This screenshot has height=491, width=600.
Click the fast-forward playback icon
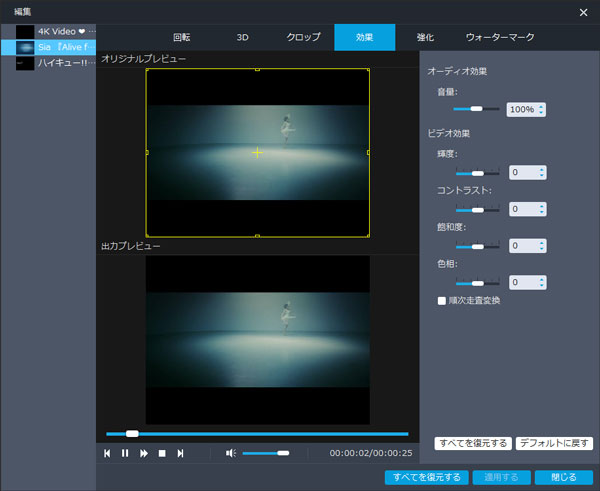pos(144,453)
